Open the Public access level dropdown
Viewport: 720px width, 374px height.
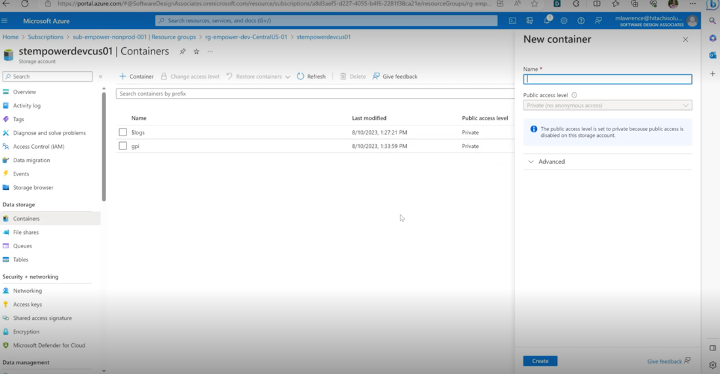pos(607,106)
